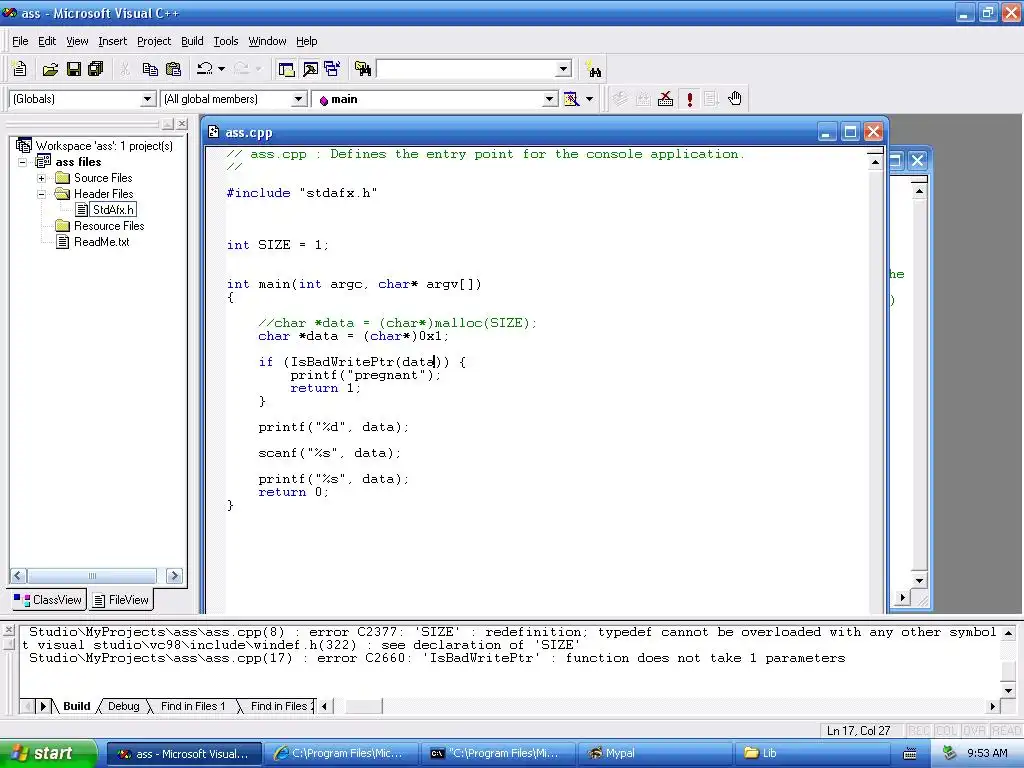Click the Windows start button

pyautogui.click(x=48, y=753)
